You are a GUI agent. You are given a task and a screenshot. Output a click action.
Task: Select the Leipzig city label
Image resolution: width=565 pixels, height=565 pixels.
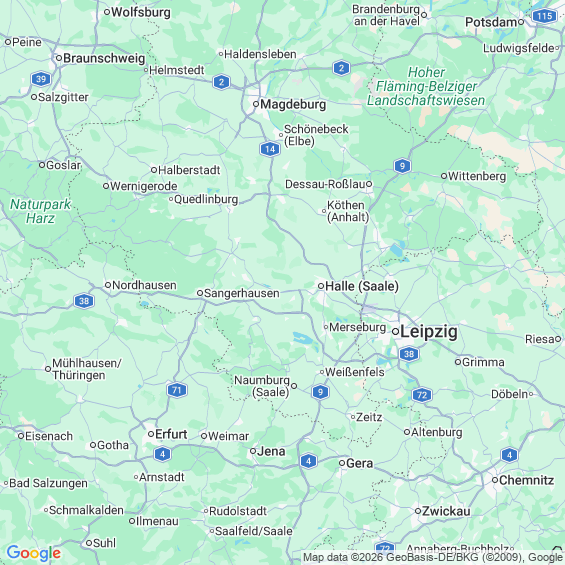(429, 331)
